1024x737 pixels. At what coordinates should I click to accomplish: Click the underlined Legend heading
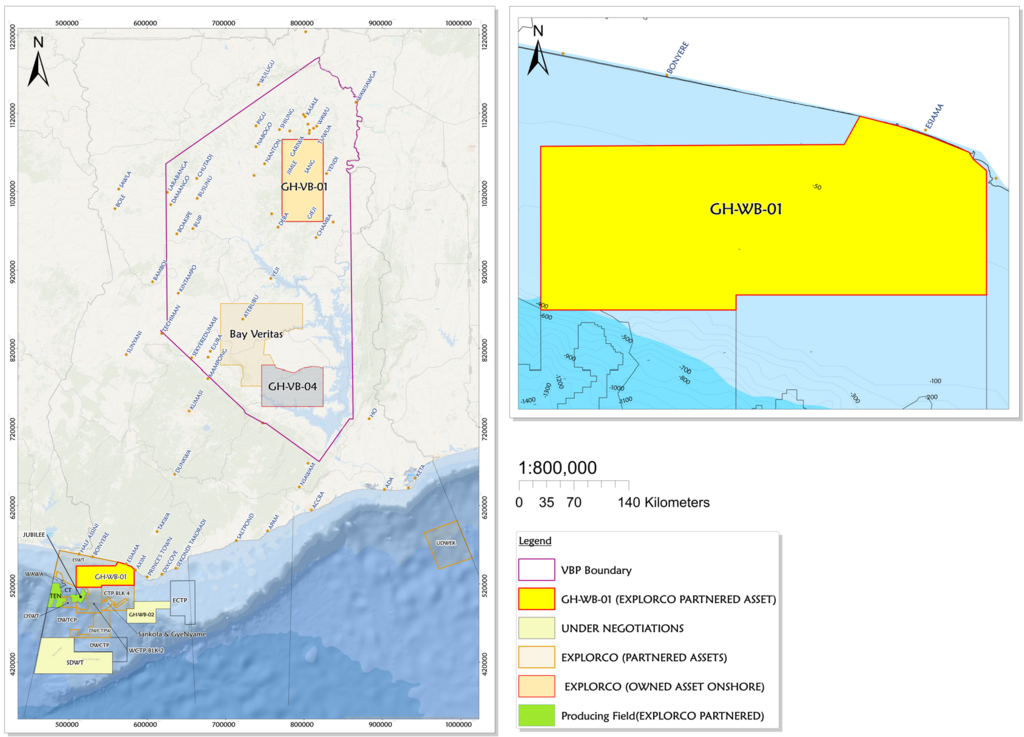click(x=535, y=541)
